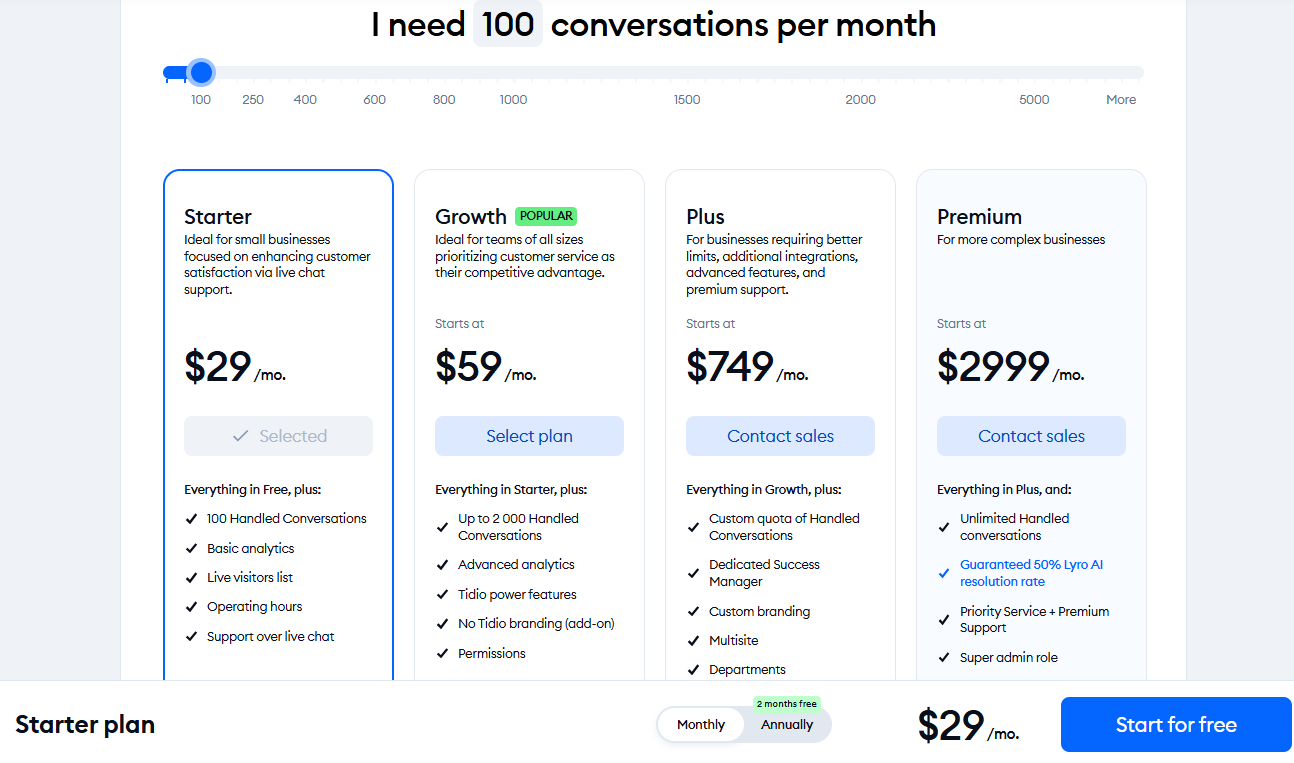Select plan for the Growth tier
The height and width of the screenshot is (763, 1294).
529,436
